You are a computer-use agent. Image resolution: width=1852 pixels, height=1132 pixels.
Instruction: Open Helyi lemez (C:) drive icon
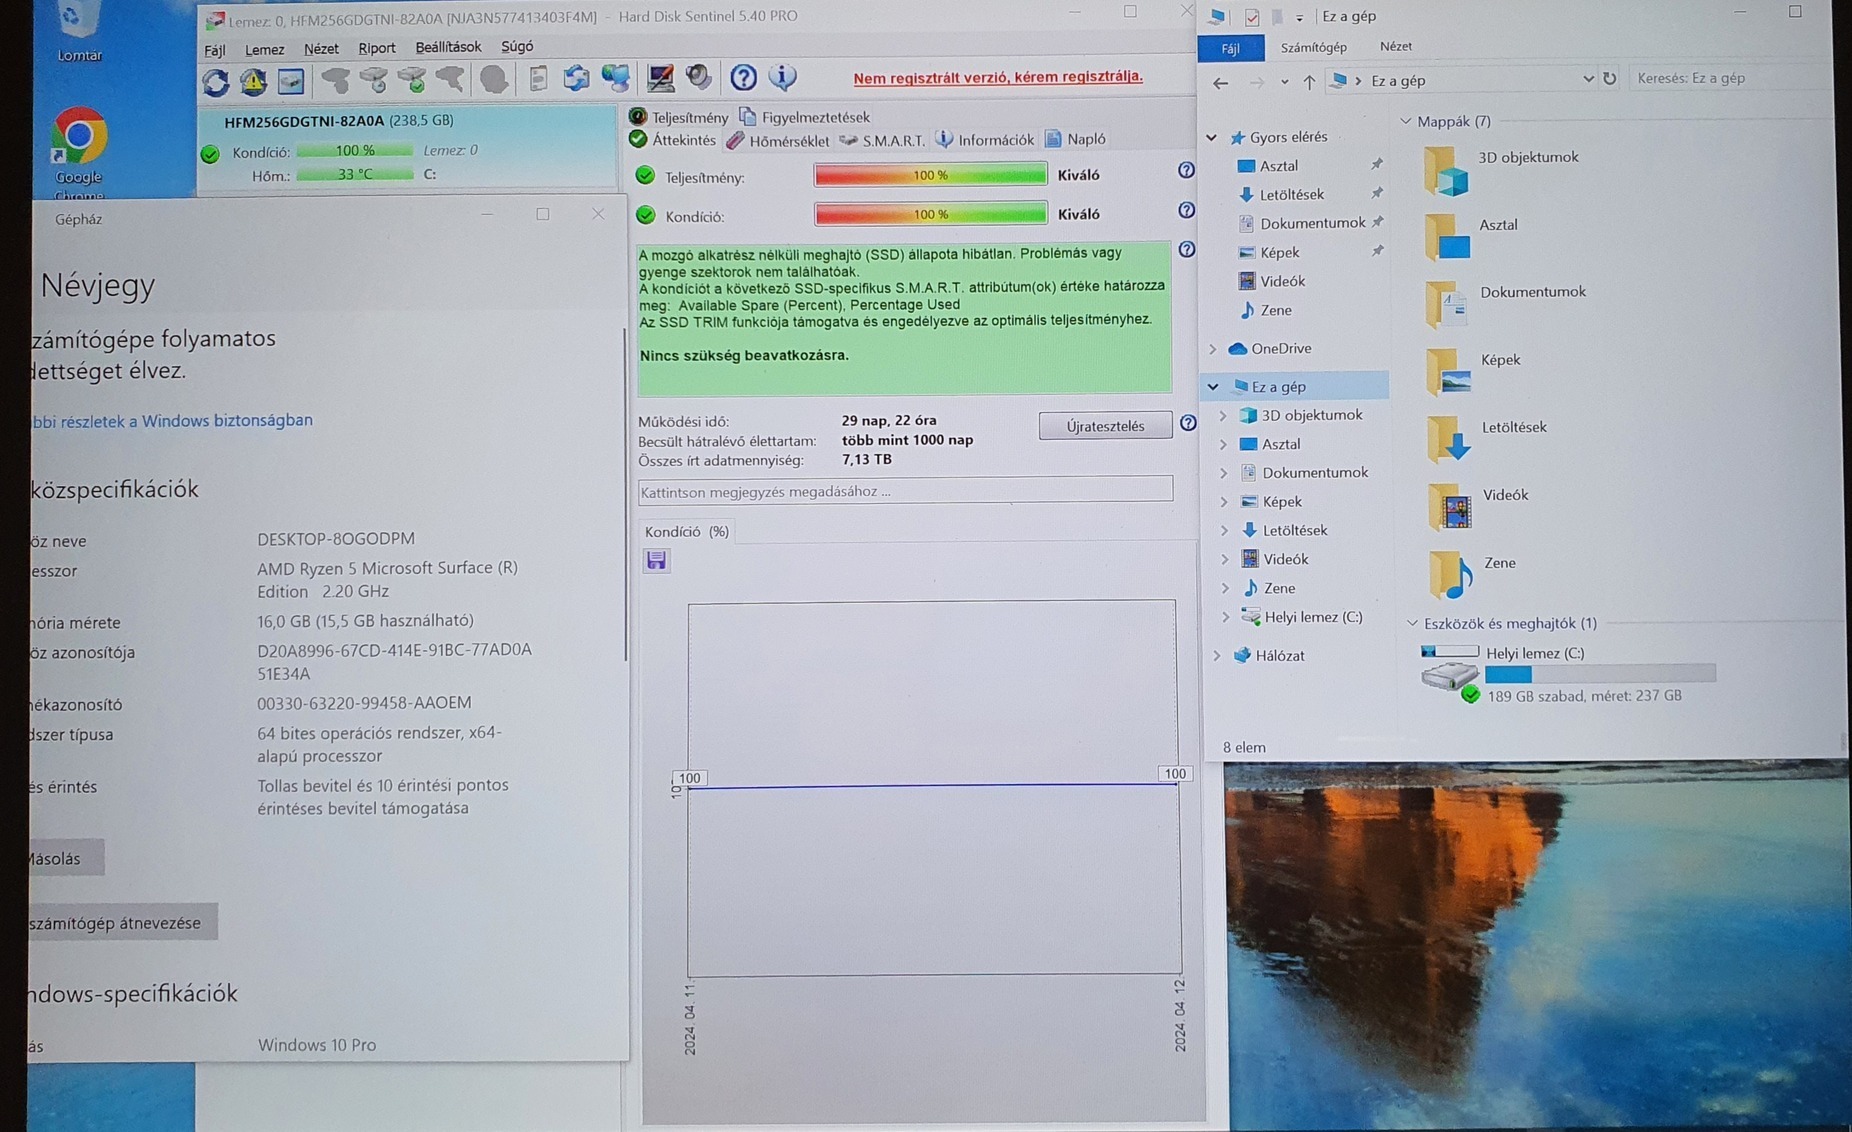coord(1450,673)
